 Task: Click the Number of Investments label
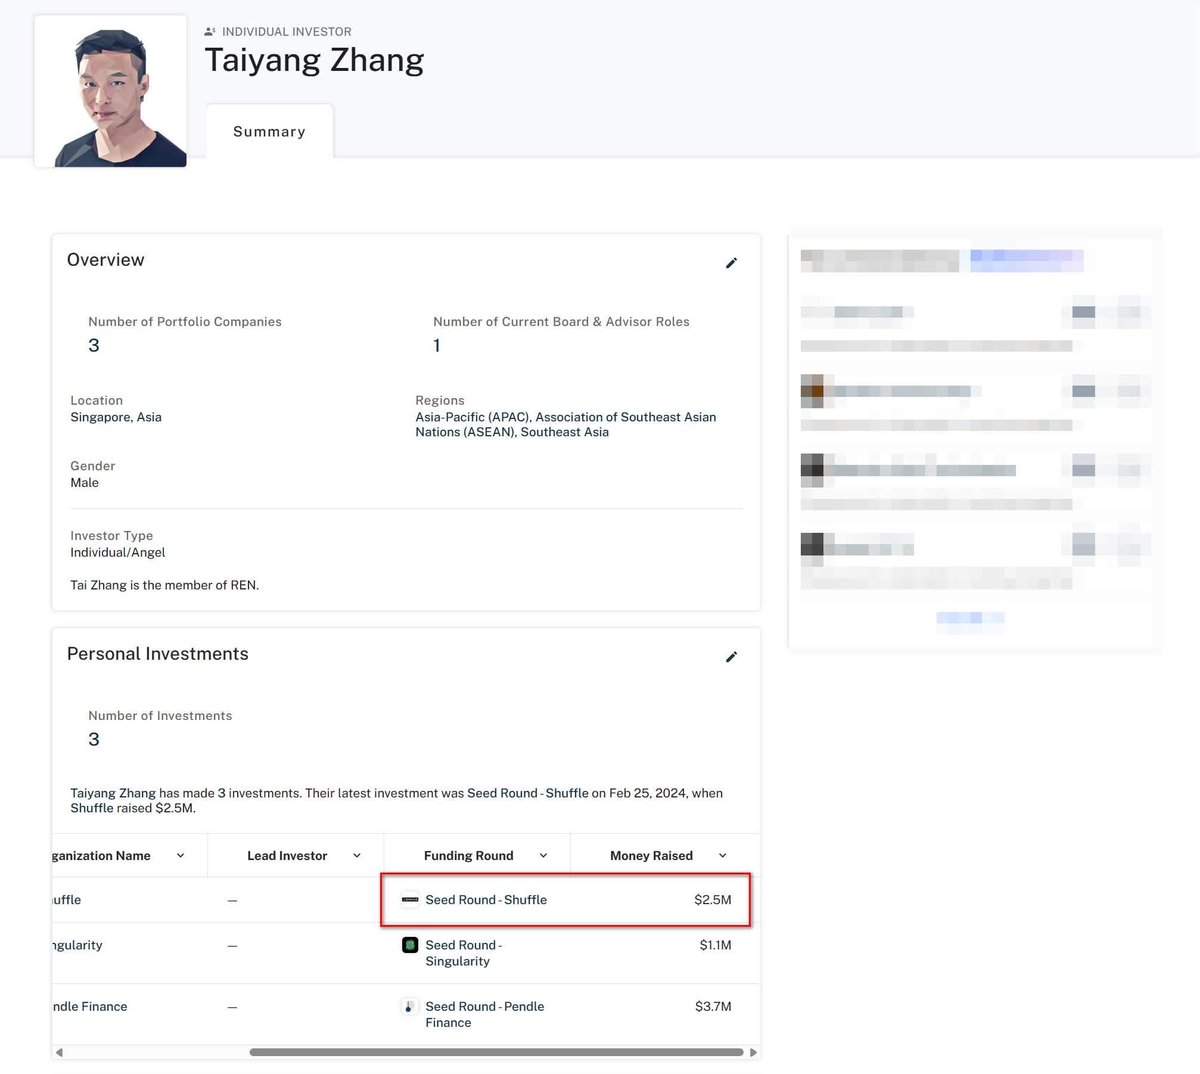160,716
